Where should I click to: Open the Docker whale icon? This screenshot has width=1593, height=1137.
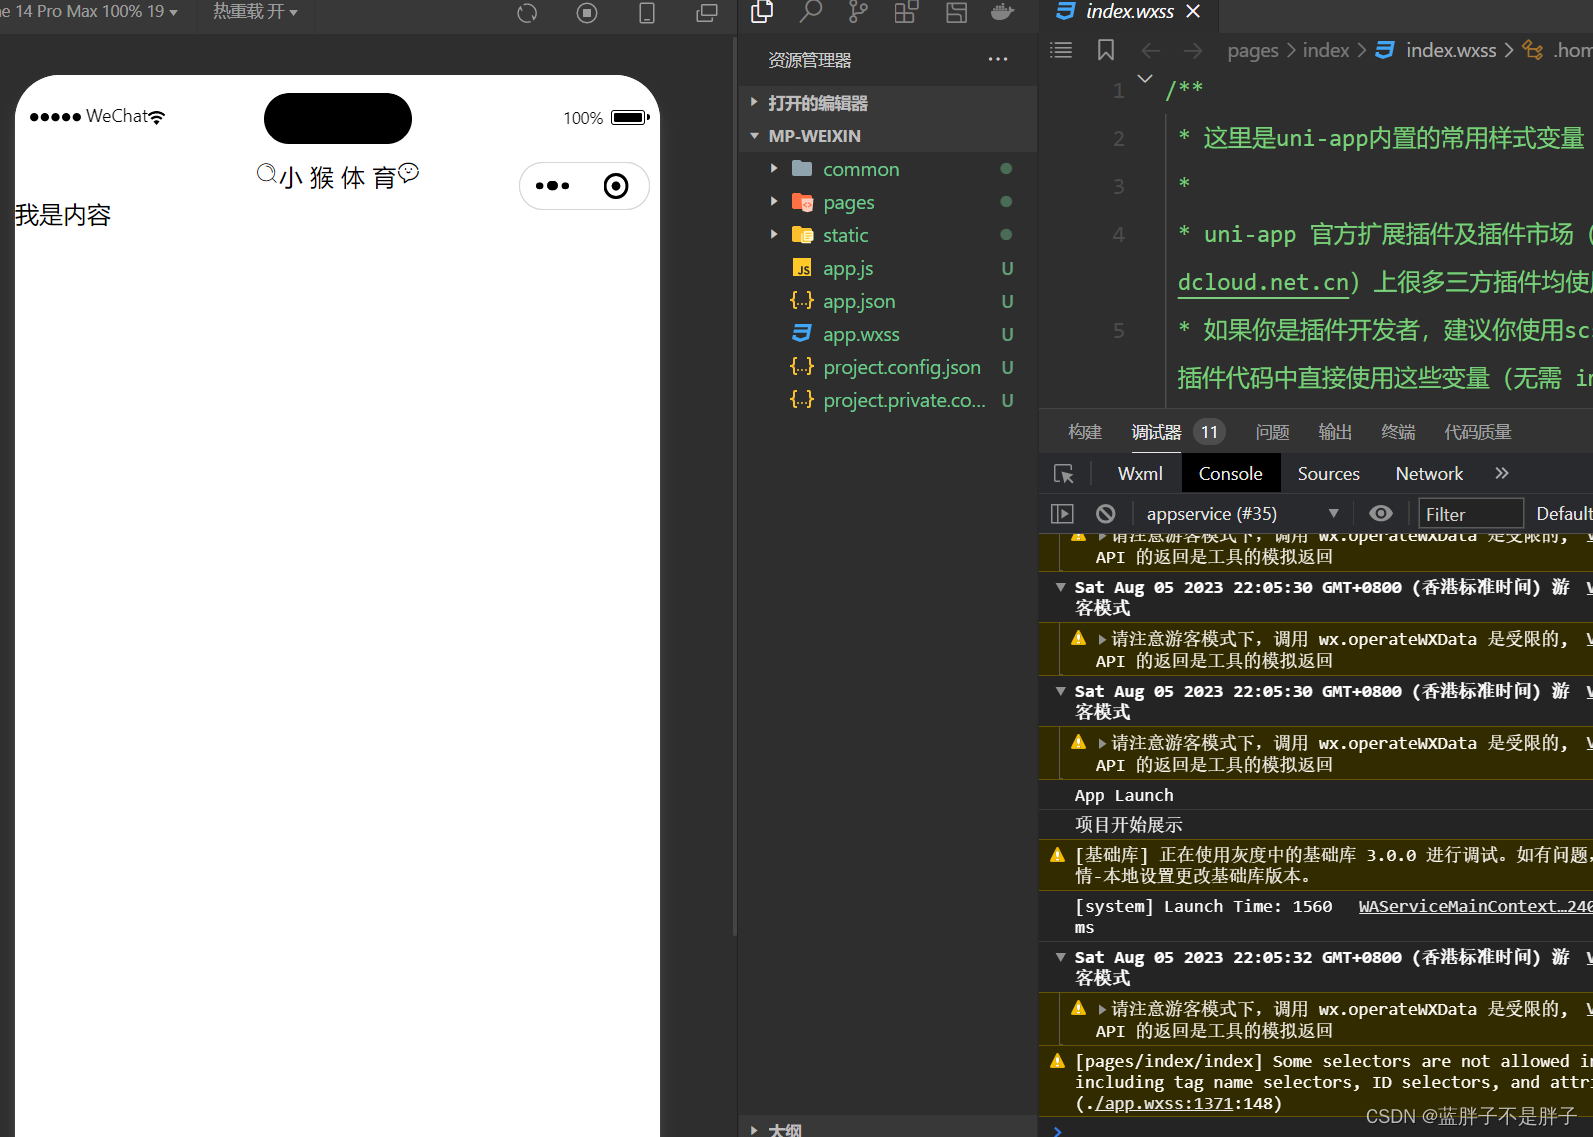1002,12
